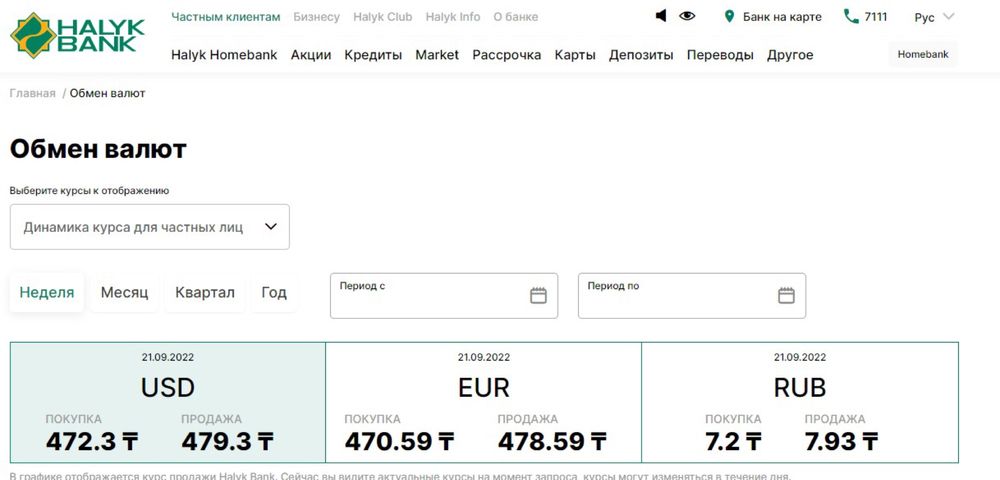Open the Market menu item
The height and width of the screenshot is (480, 1000).
[x=437, y=55]
